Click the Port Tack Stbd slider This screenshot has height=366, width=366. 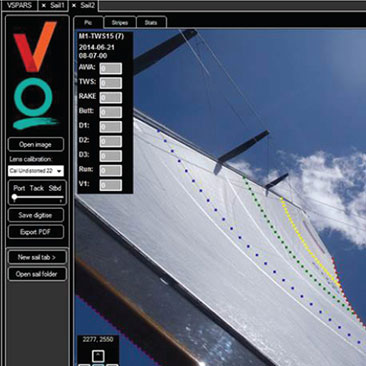click(37, 197)
